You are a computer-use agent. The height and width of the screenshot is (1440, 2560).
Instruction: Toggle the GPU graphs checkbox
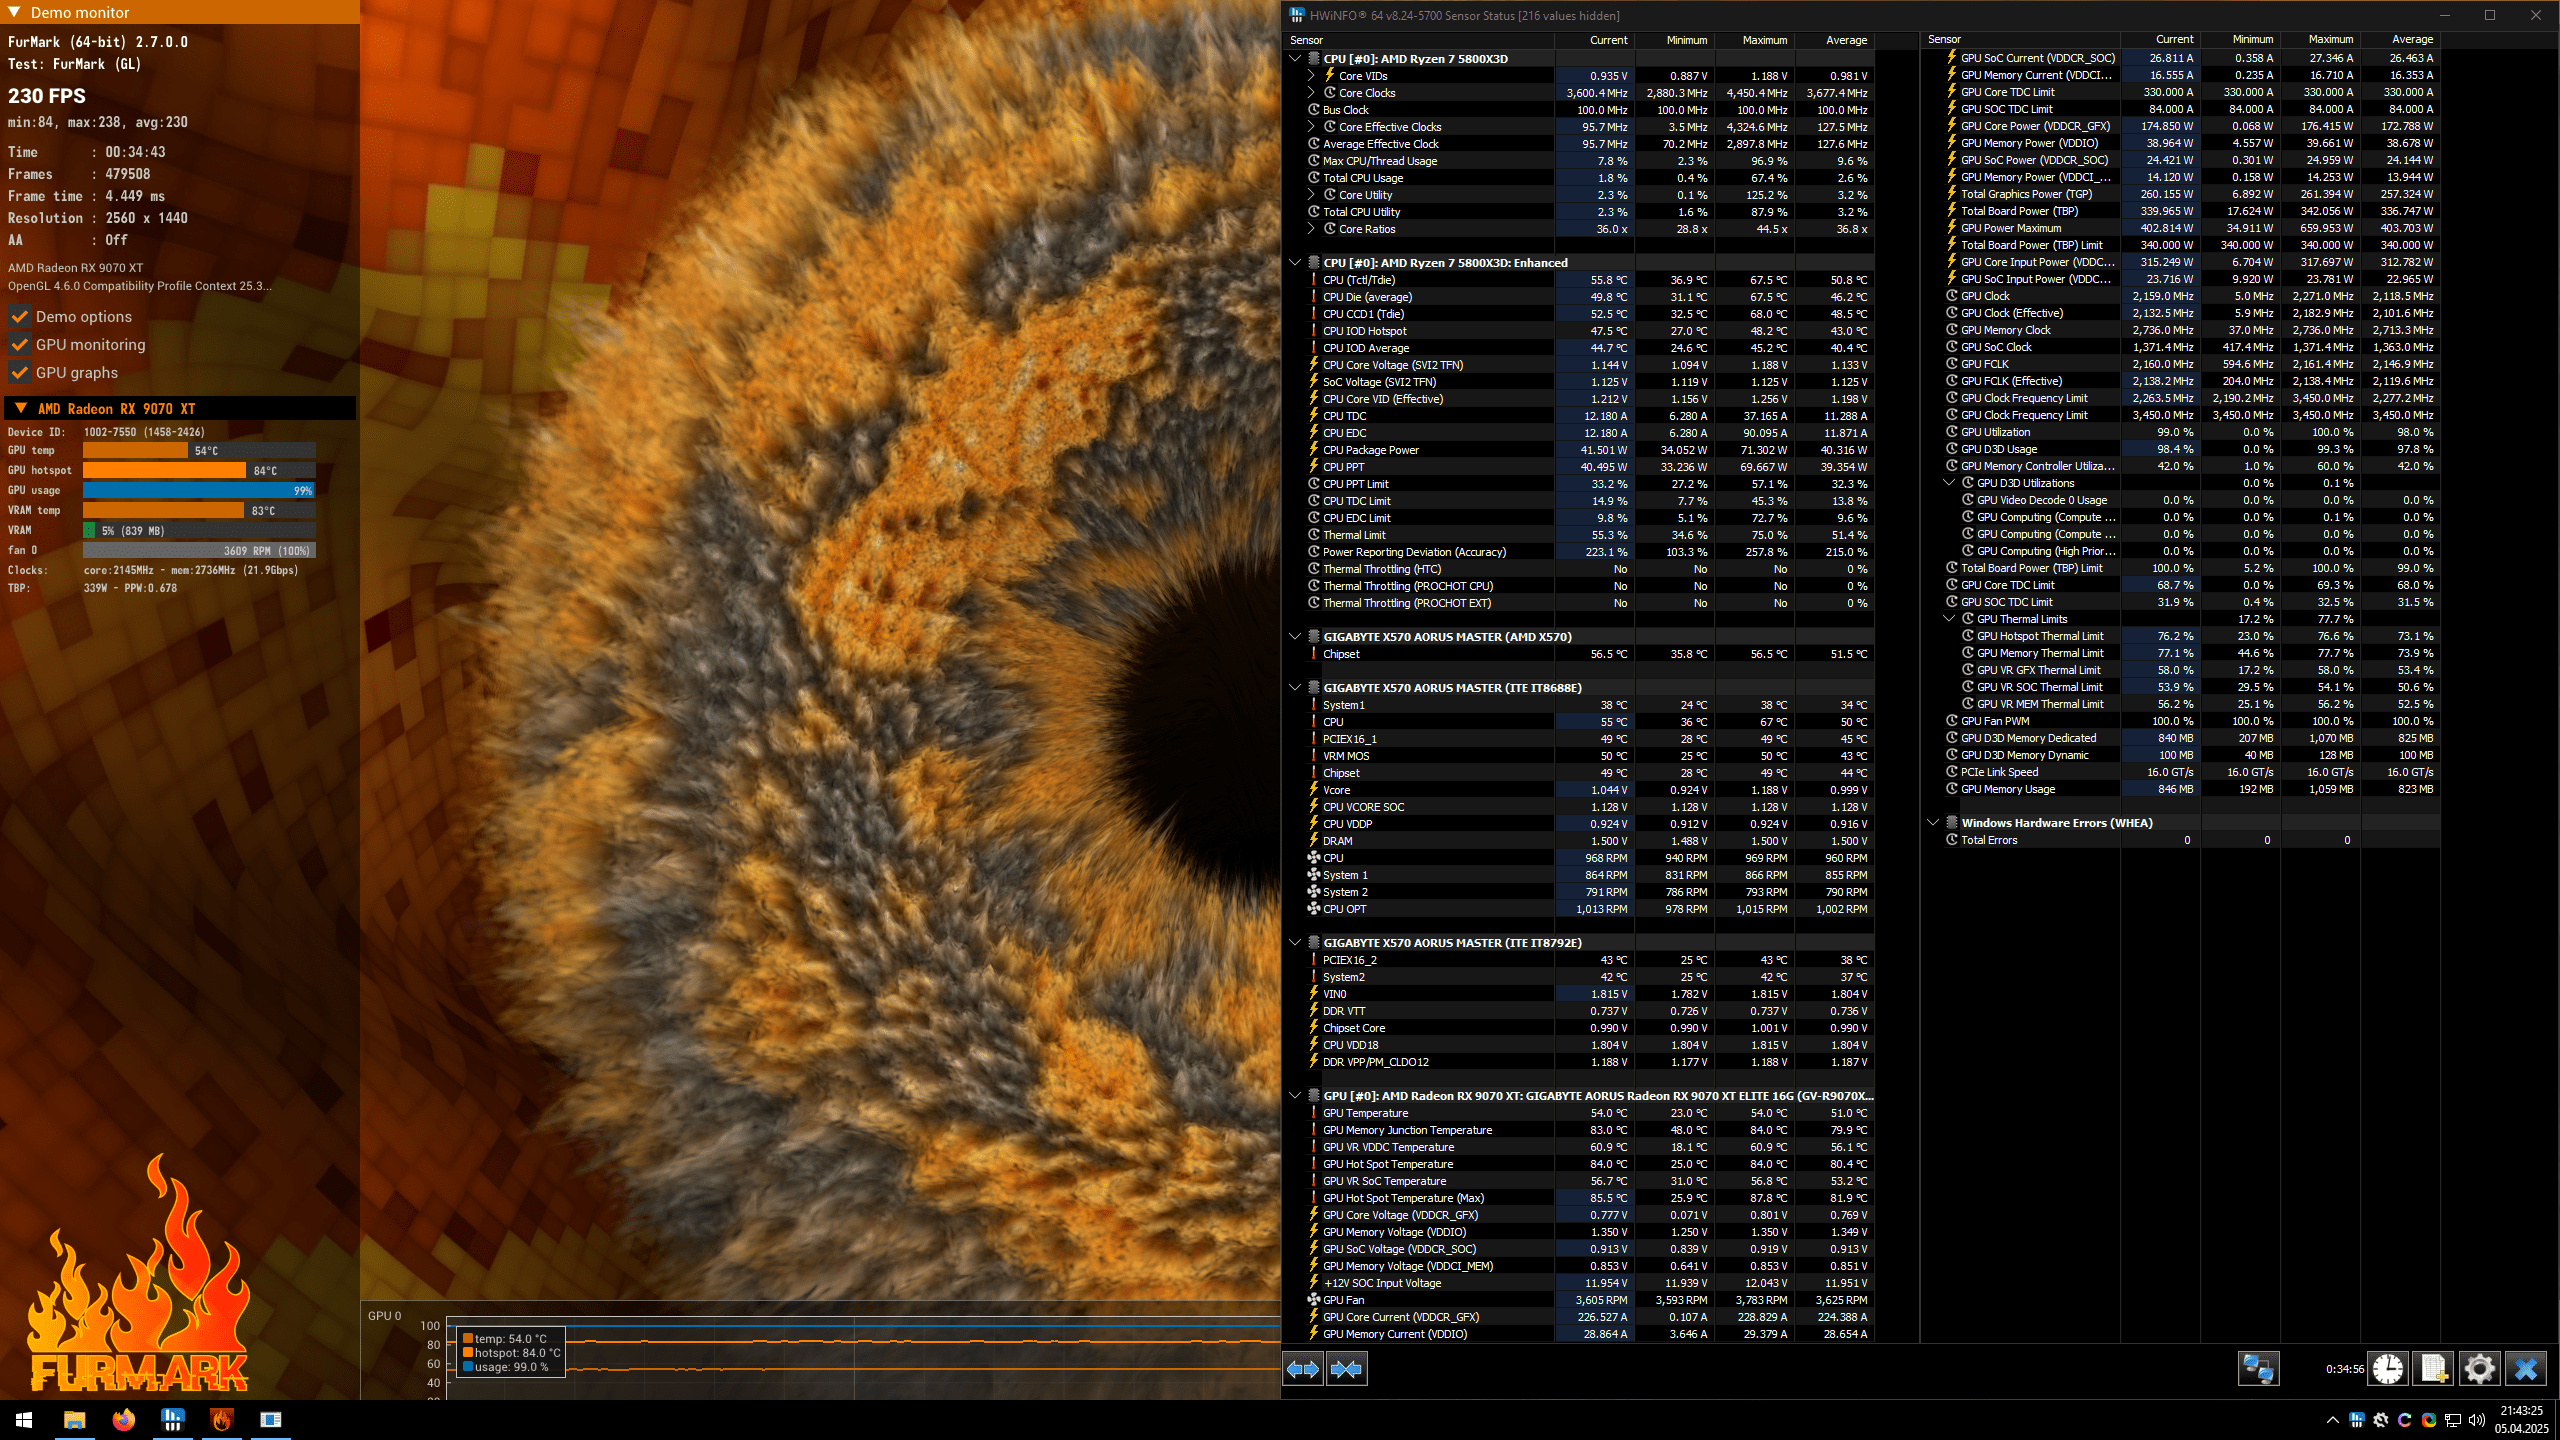coord(19,373)
